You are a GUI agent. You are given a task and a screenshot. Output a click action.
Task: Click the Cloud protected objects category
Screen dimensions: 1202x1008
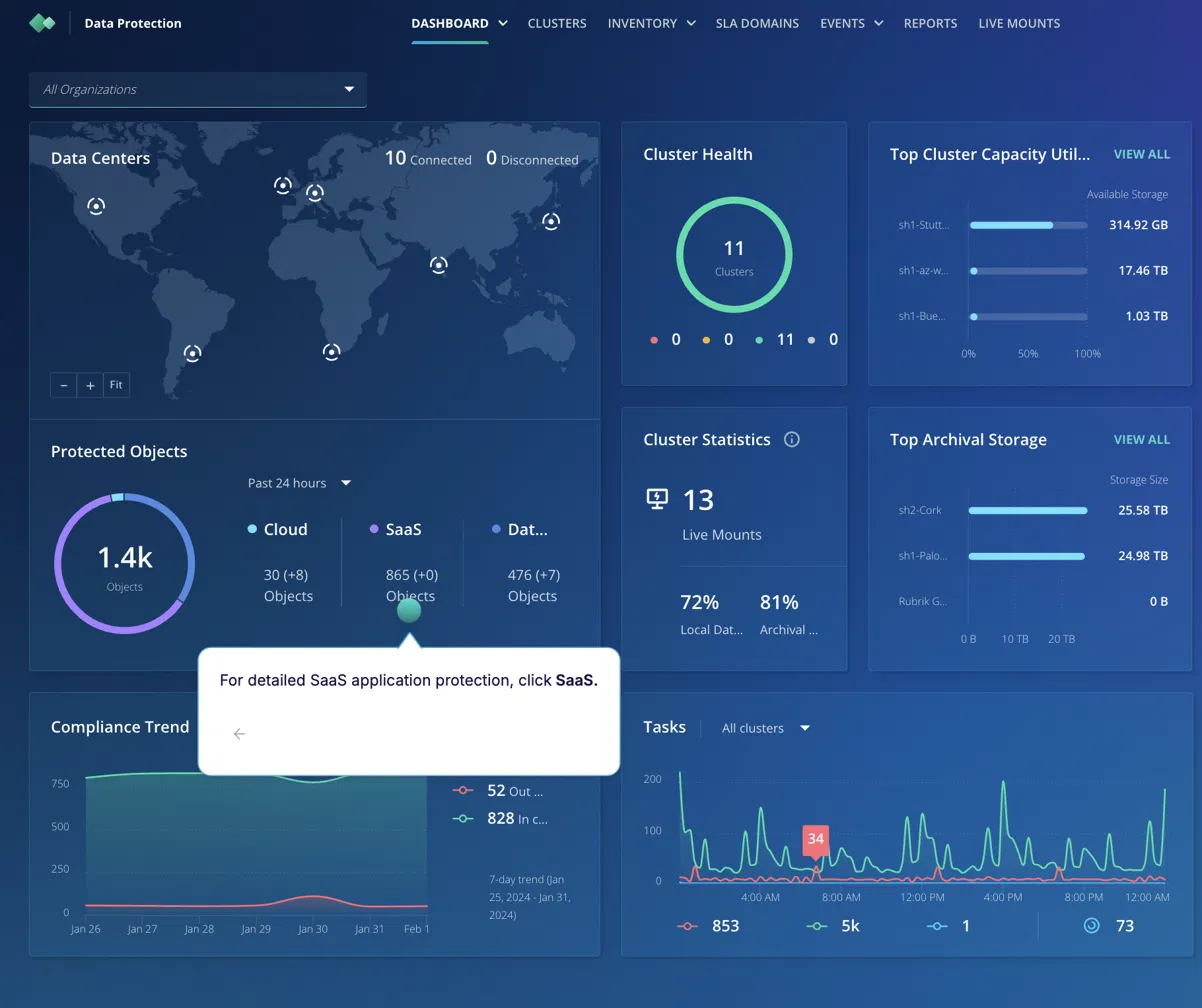[278, 529]
